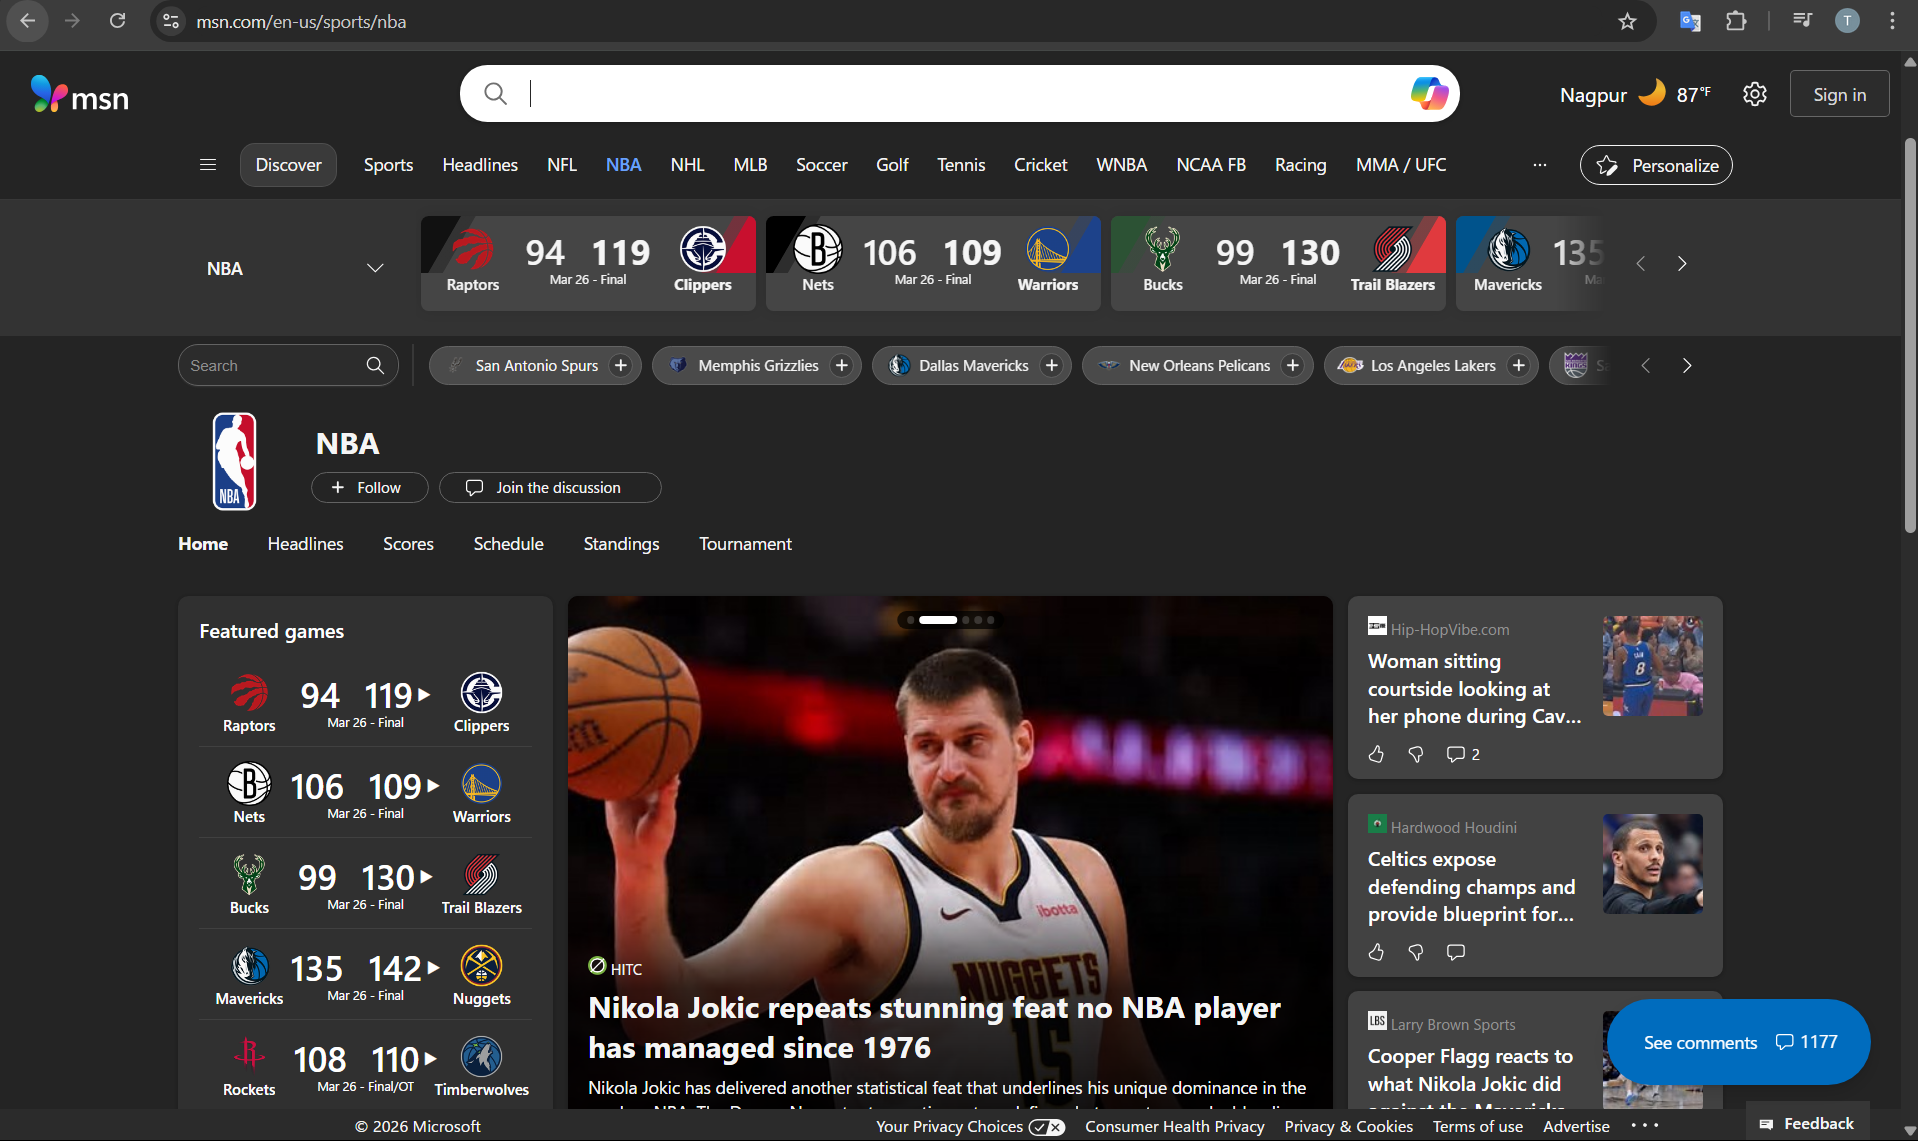Click the MSN logo
The width and height of the screenshot is (1918, 1141).
[80, 95]
